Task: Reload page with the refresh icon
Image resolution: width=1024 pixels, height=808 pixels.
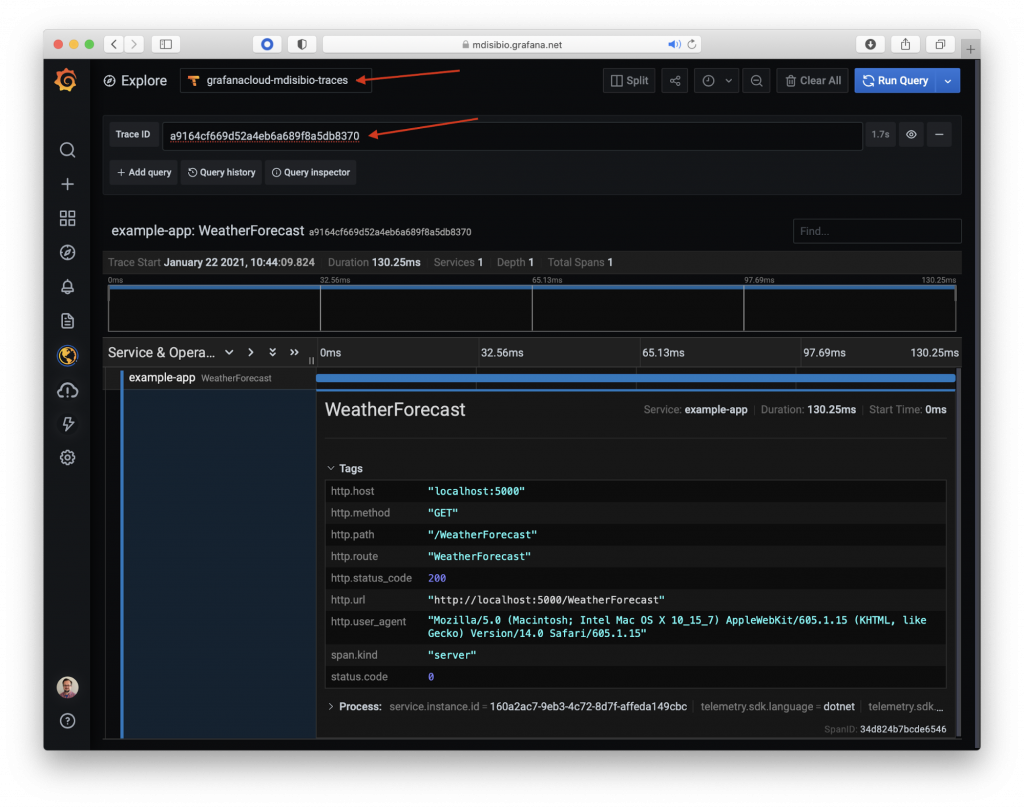Action: click(692, 44)
